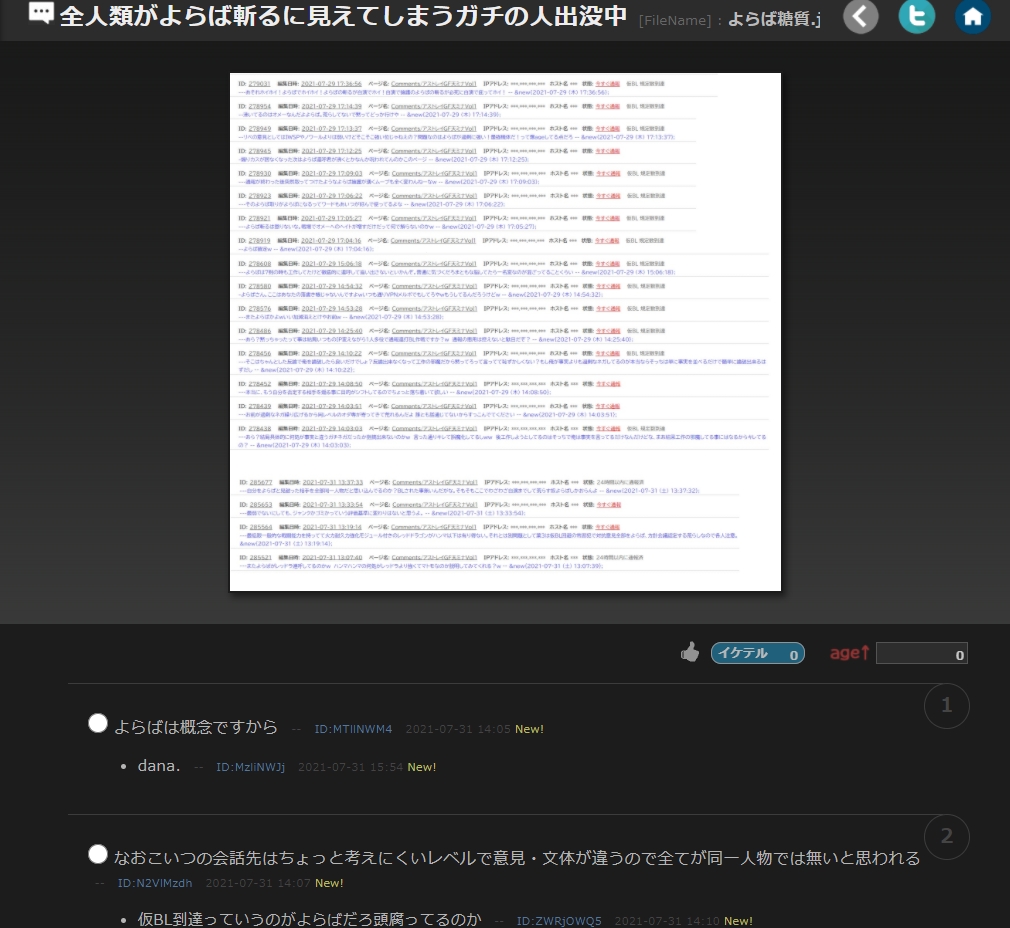Viewport: 1010px width, 928px height.
Task: Enlarge the uploaded comment log screenshot
Action: pyautogui.click(x=505, y=332)
